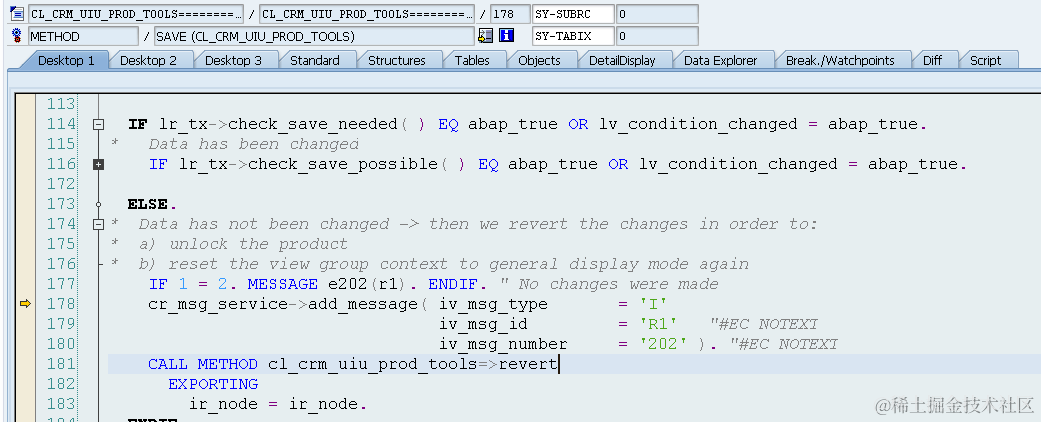Viewport: 1041px width, 422px height.
Task: Collapse the IF block at line 114
Action: click(x=99, y=124)
